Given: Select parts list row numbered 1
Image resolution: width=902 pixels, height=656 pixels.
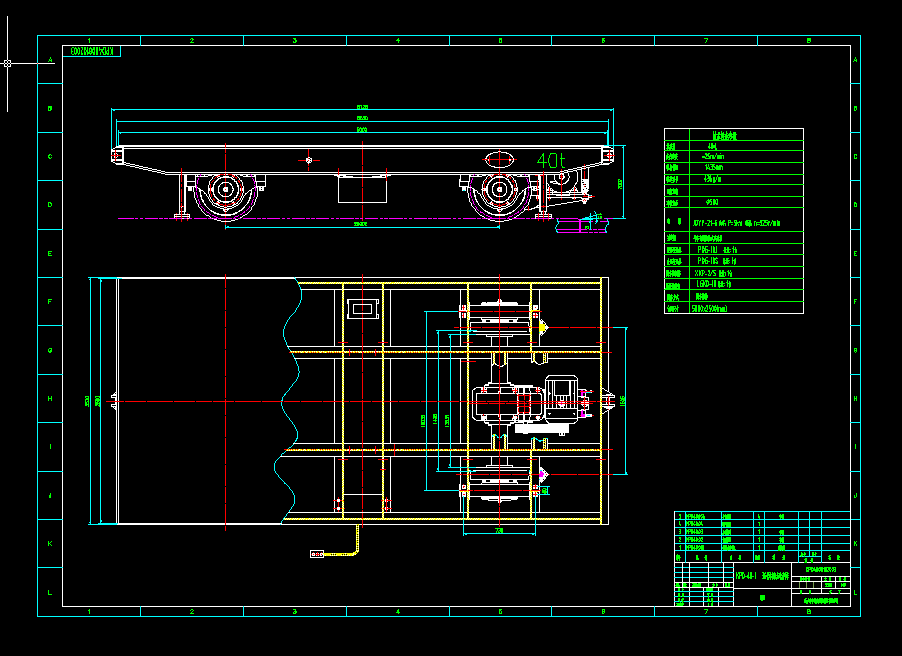Looking at the screenshot, I should coord(762,548).
